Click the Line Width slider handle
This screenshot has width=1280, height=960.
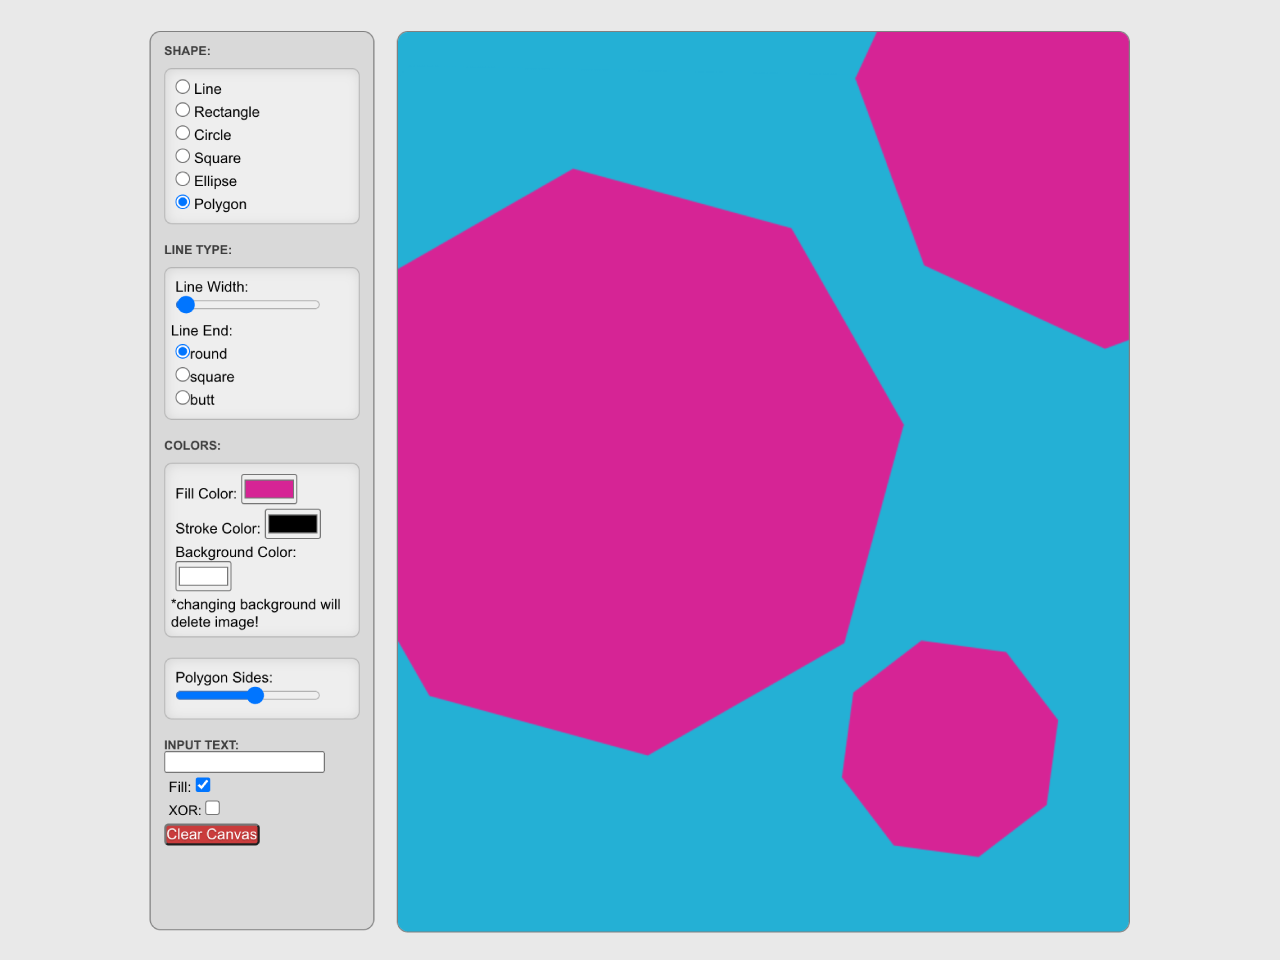point(185,304)
